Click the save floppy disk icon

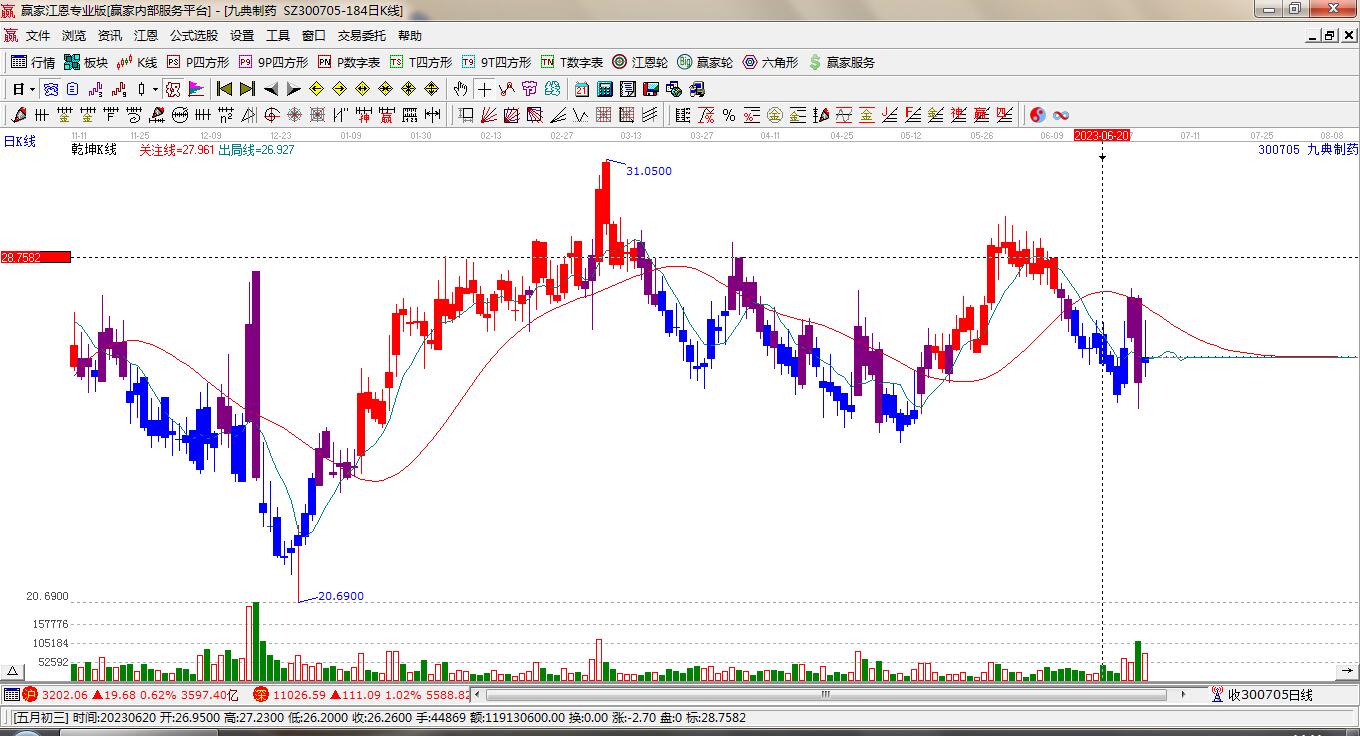click(651, 89)
